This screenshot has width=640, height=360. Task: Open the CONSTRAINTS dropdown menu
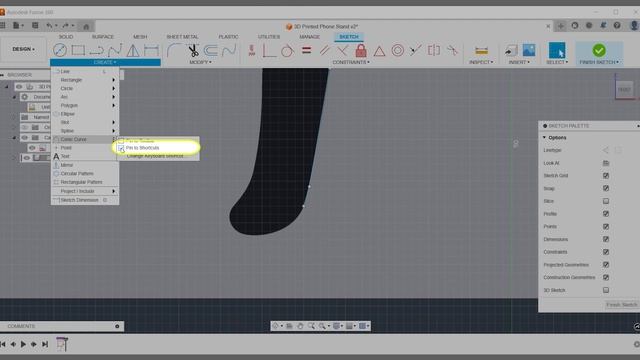pos(351,62)
